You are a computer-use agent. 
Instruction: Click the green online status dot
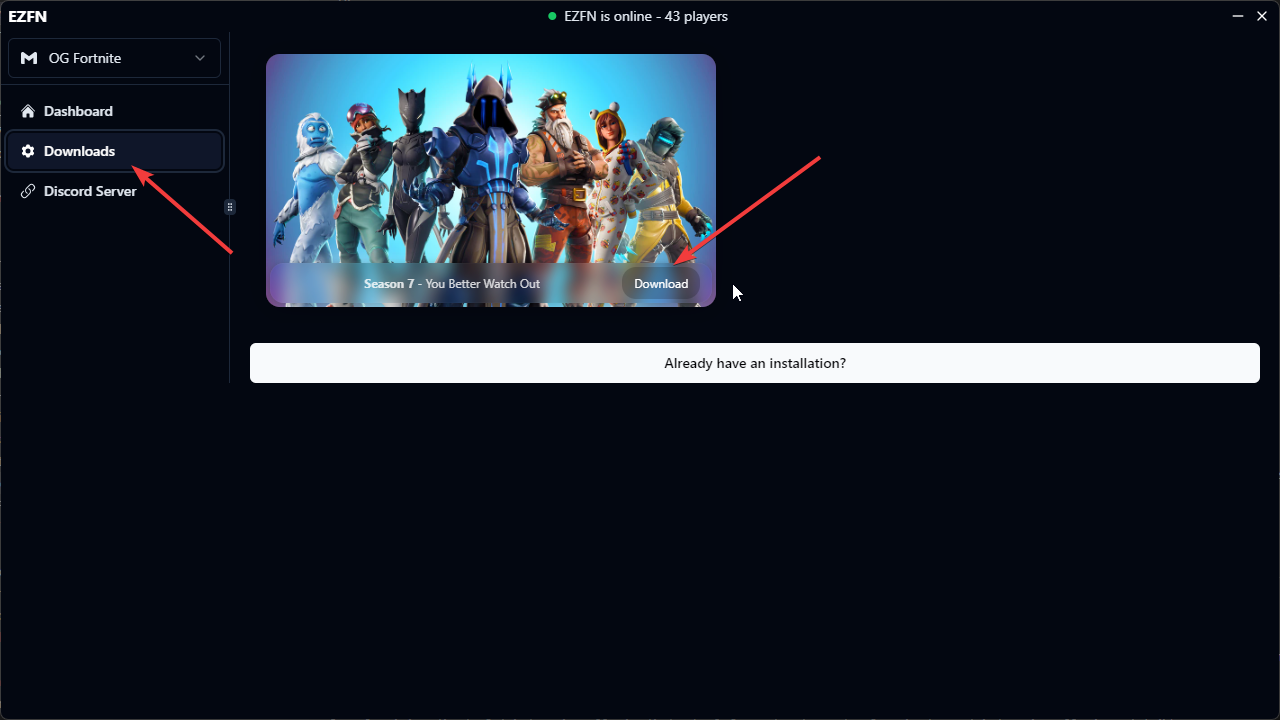pos(552,16)
